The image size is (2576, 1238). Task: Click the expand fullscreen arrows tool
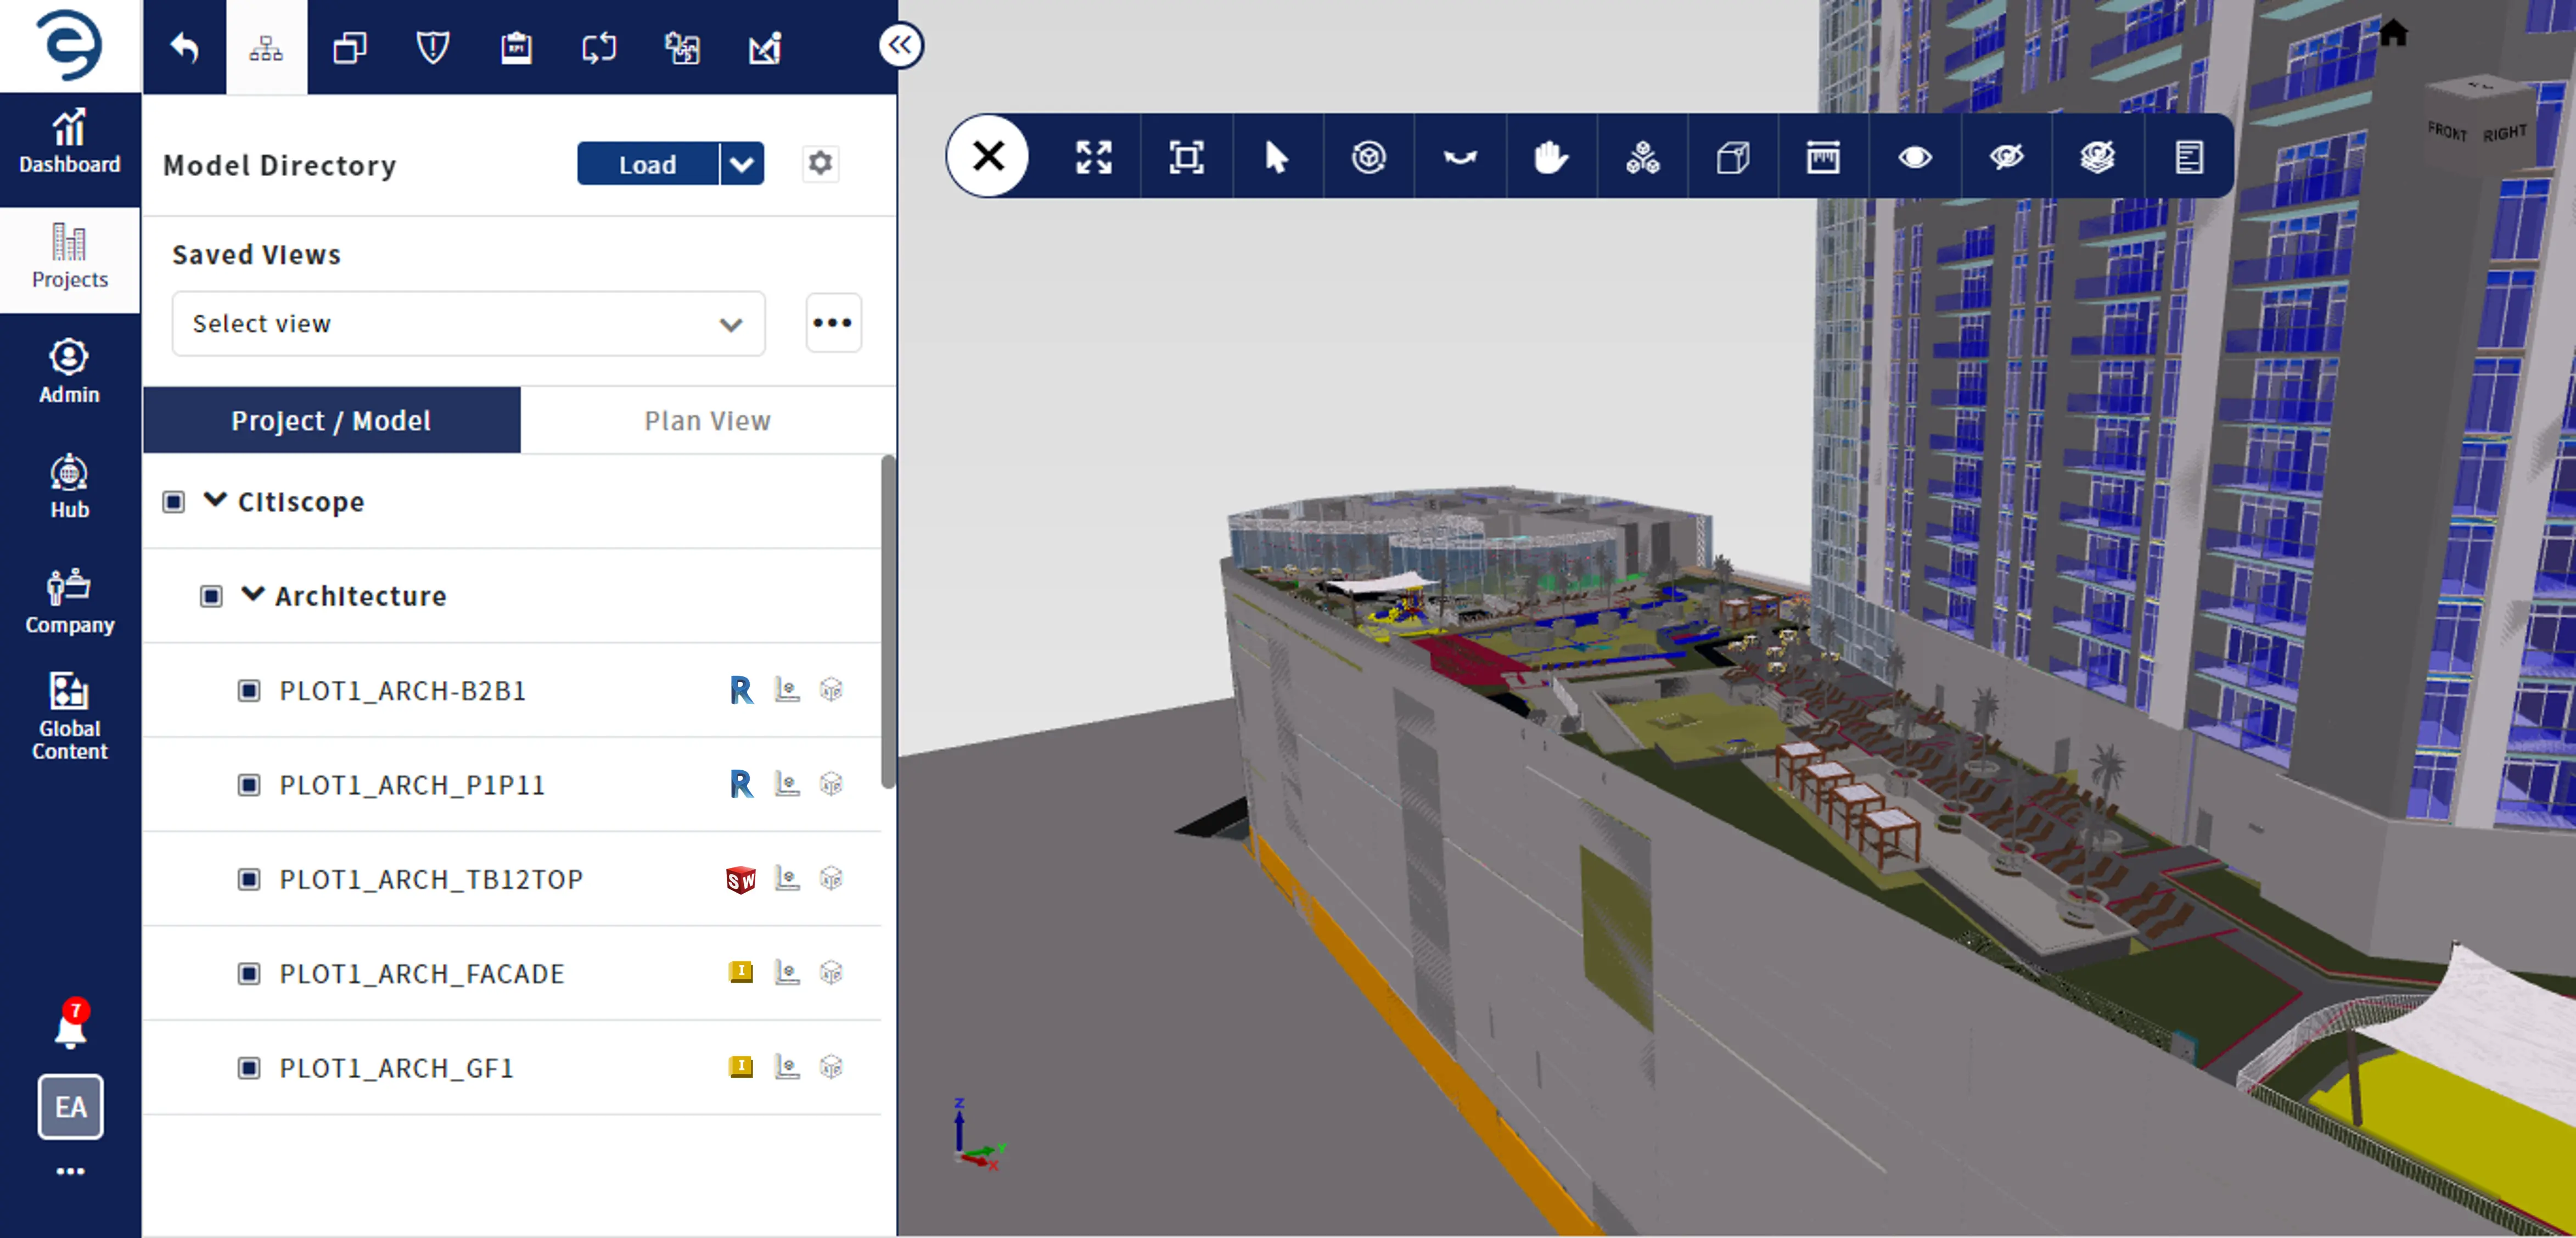[1094, 157]
